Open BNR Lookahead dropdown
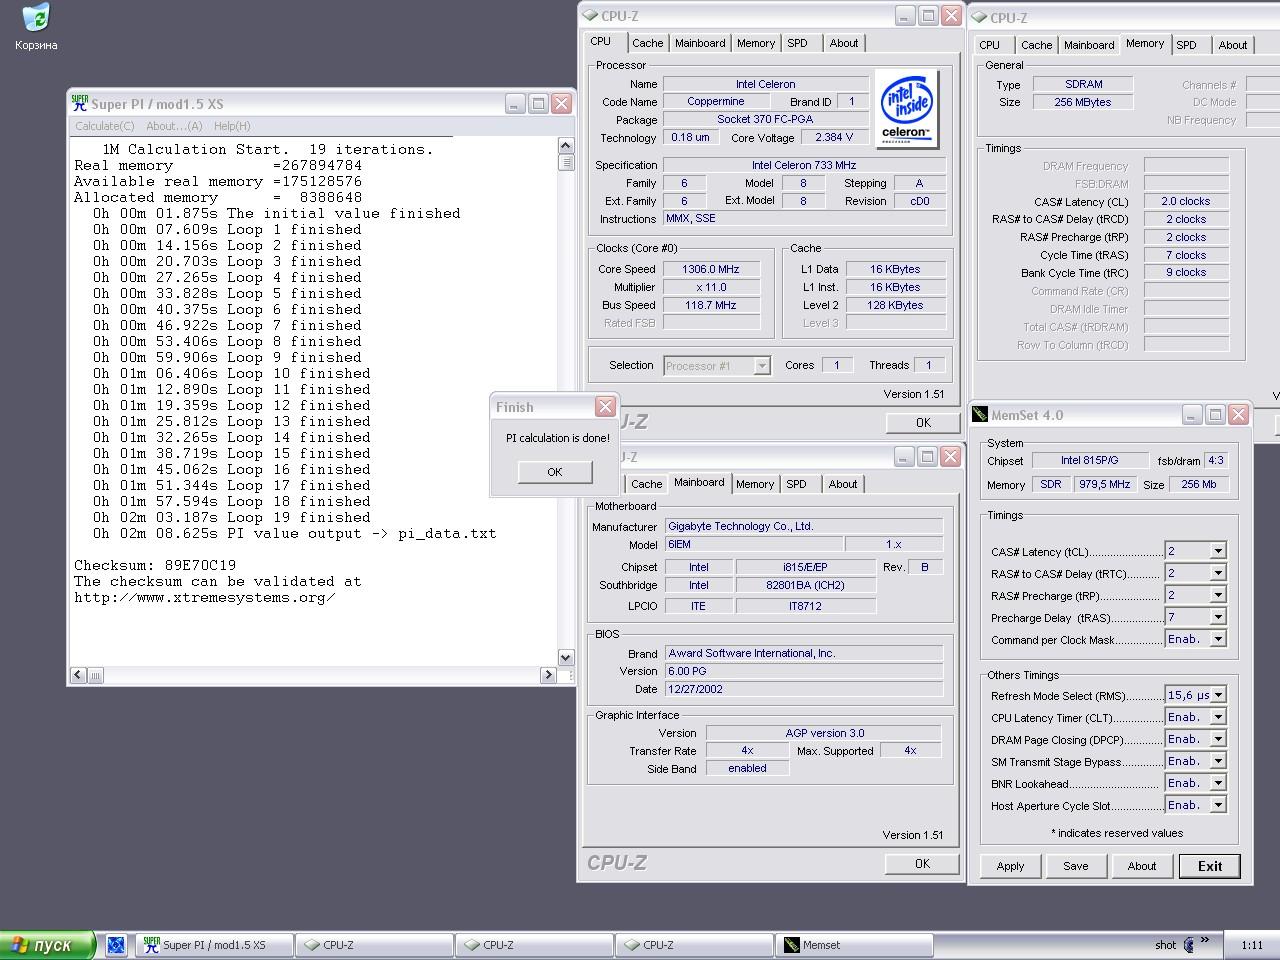 1218,783
